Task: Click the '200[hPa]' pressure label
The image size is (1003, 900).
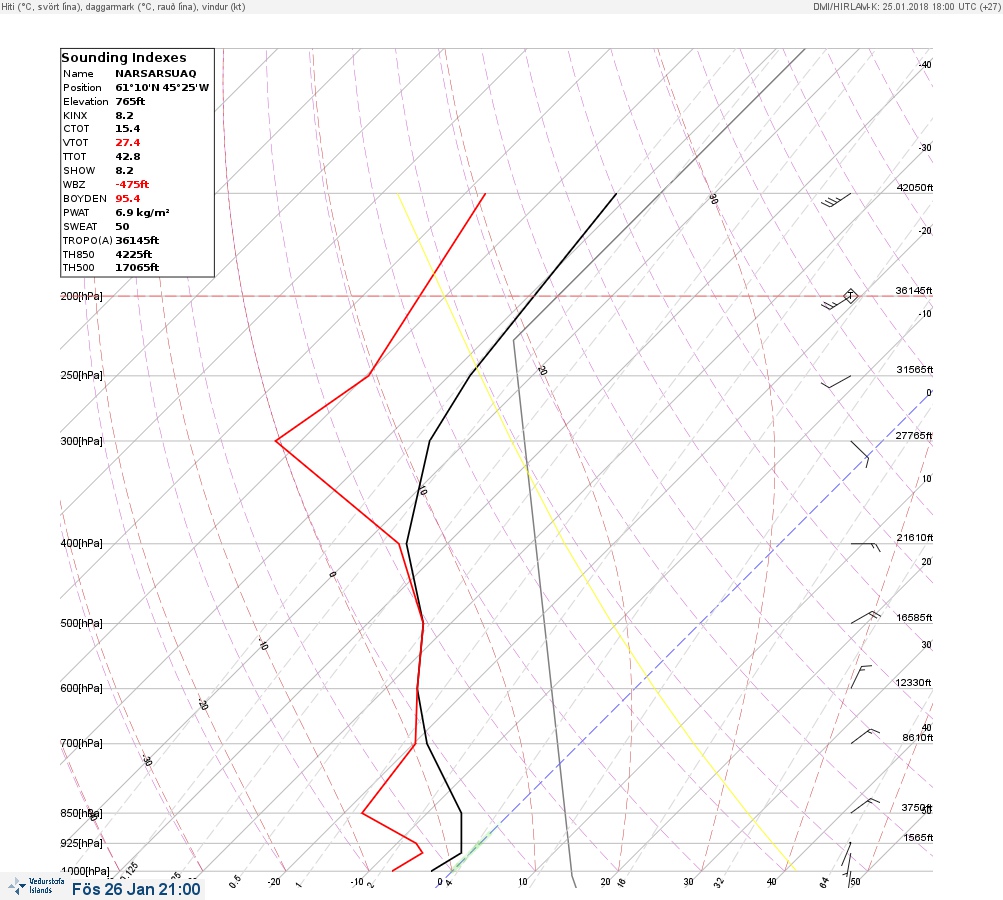Action: pyautogui.click(x=81, y=296)
